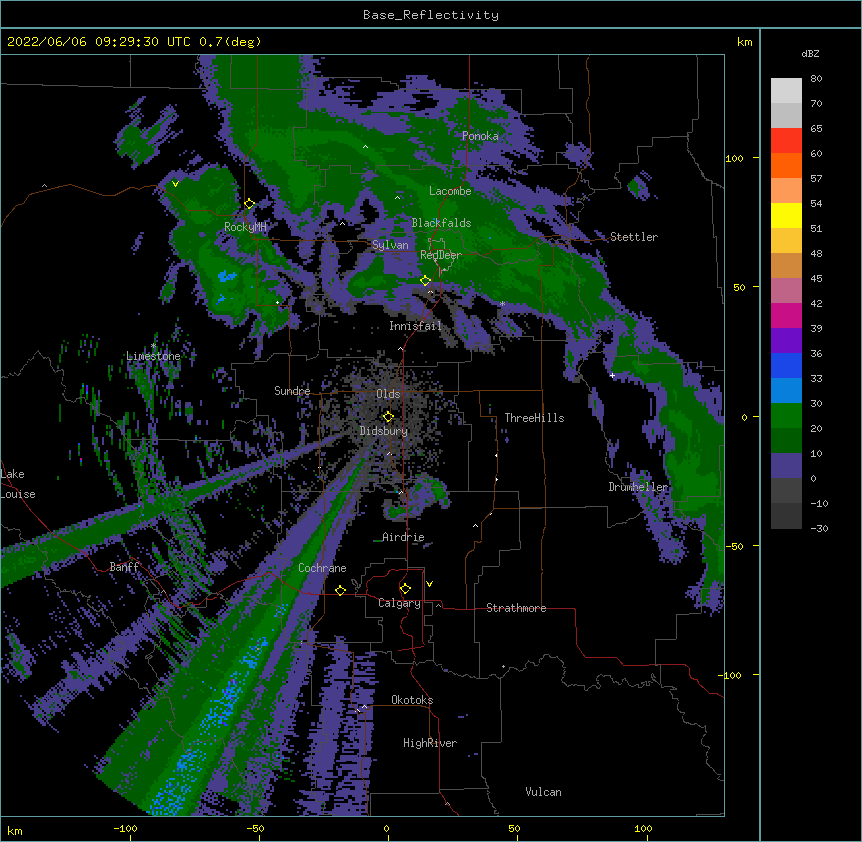Click the yellow marker near RockyMH

(250, 204)
